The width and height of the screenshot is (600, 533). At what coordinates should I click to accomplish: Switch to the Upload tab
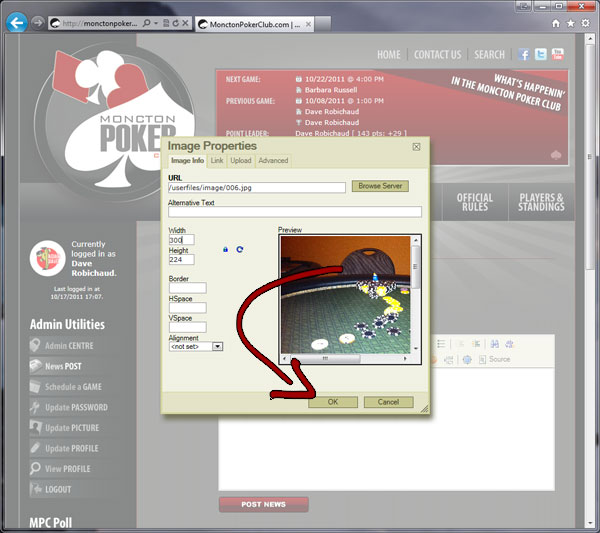pyautogui.click(x=241, y=161)
